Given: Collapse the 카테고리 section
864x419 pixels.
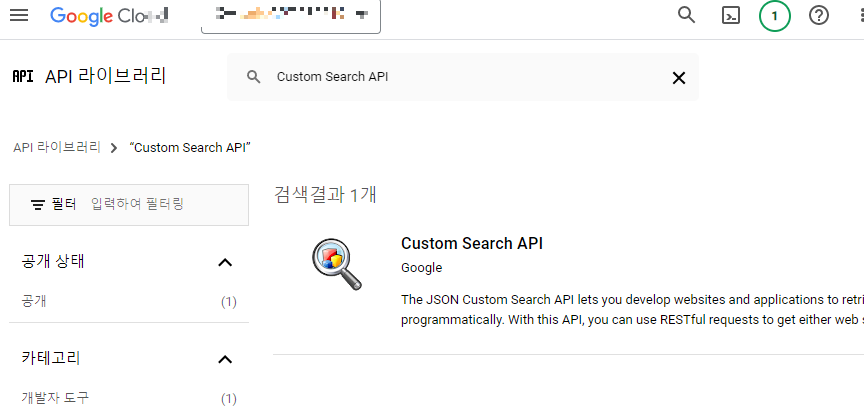Looking at the screenshot, I should click(225, 360).
